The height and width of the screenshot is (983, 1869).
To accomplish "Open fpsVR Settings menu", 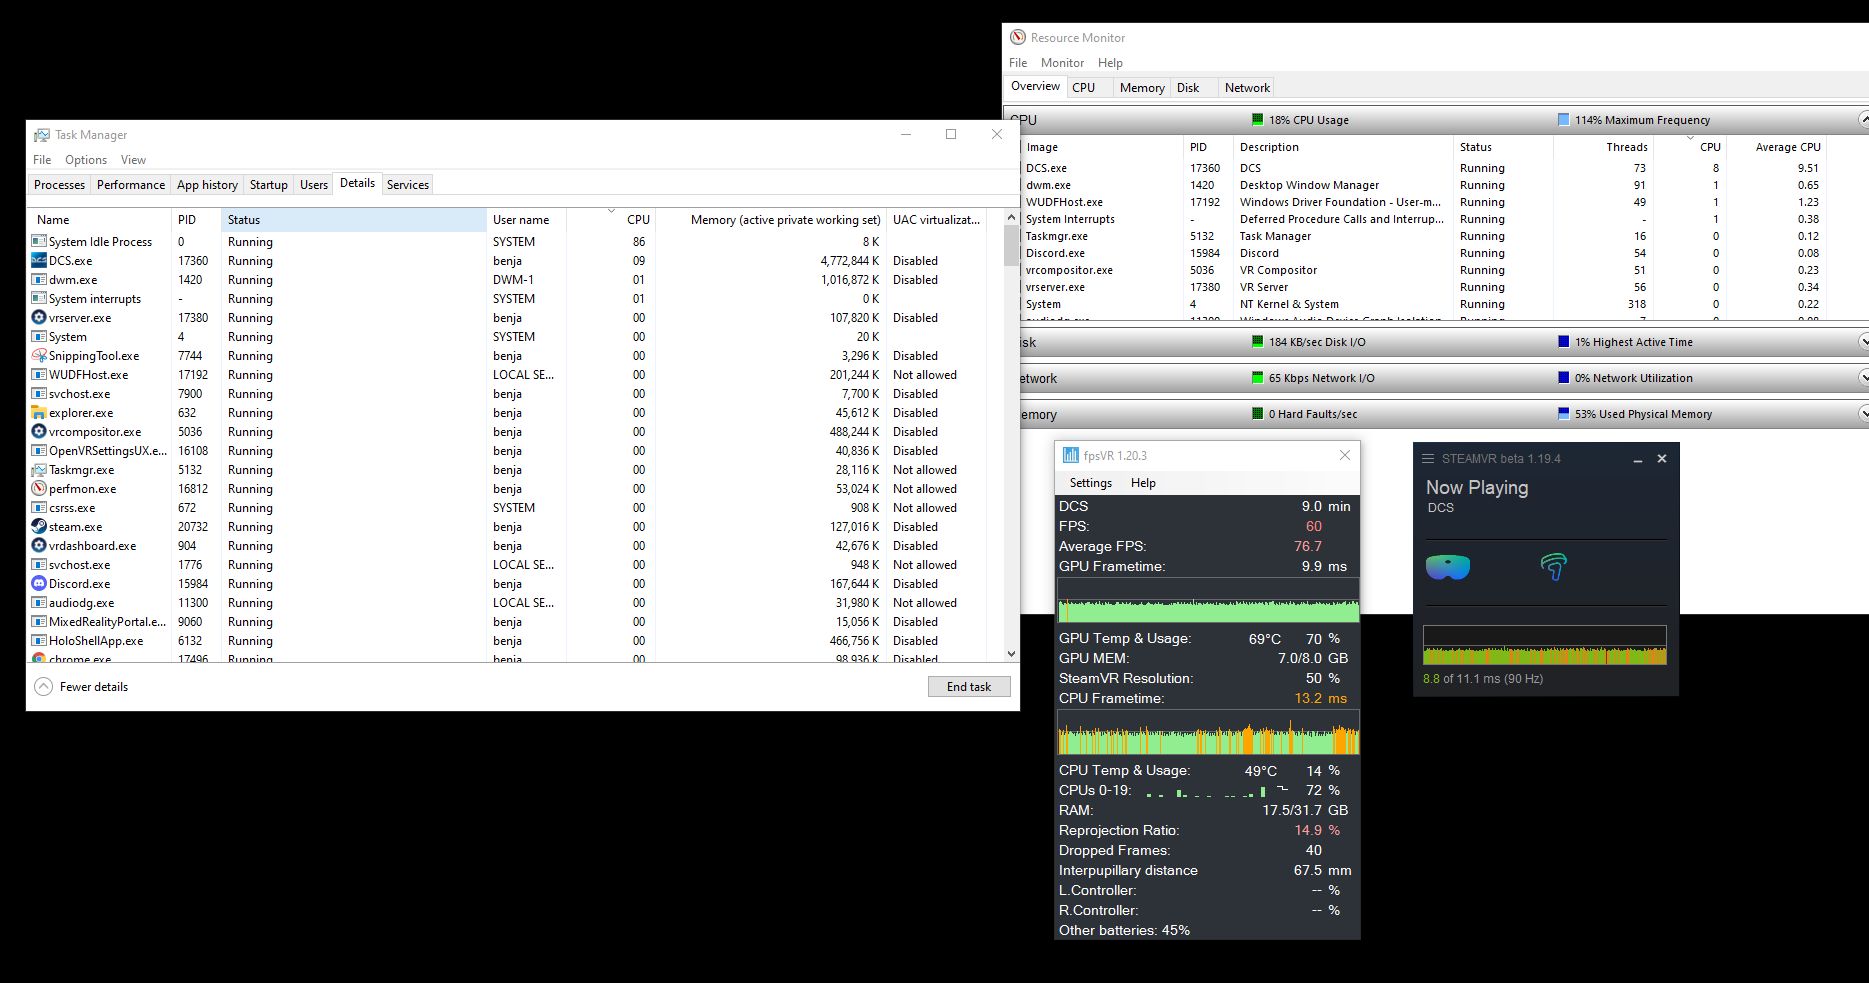I will (1090, 483).
